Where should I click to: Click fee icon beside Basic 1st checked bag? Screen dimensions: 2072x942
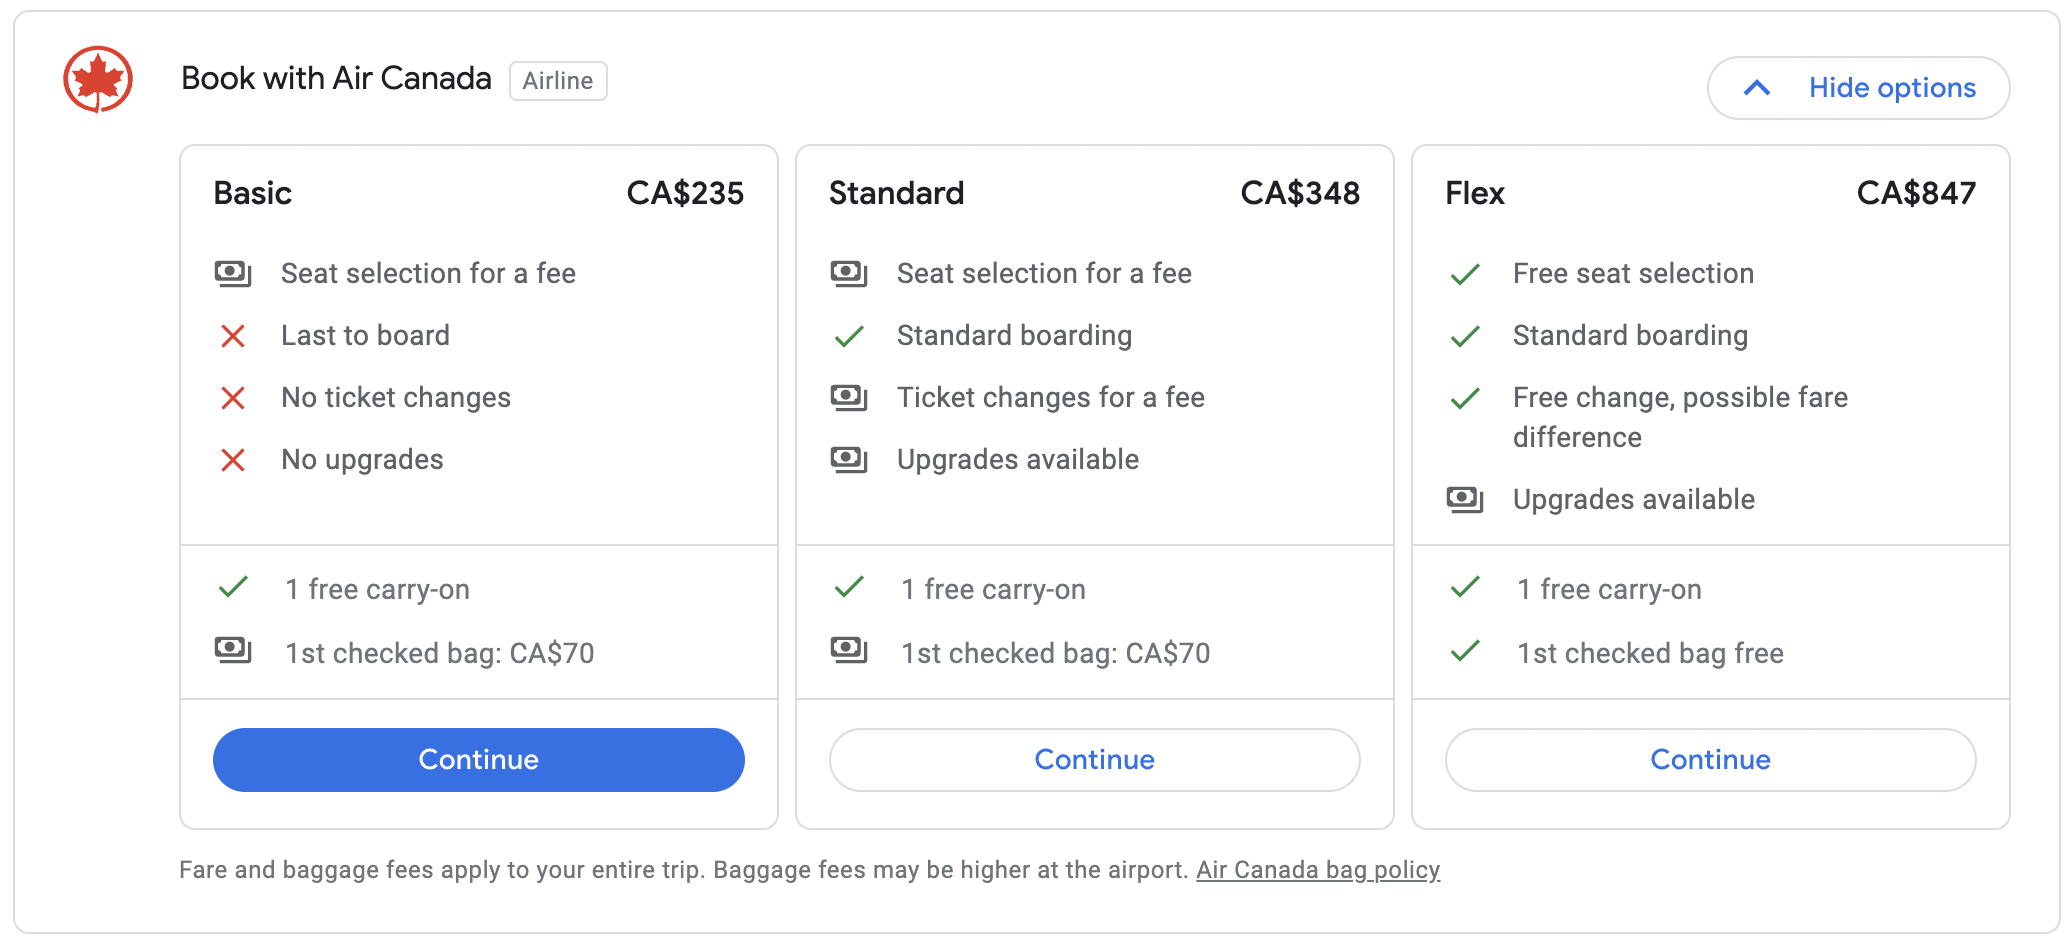pyautogui.click(x=233, y=651)
